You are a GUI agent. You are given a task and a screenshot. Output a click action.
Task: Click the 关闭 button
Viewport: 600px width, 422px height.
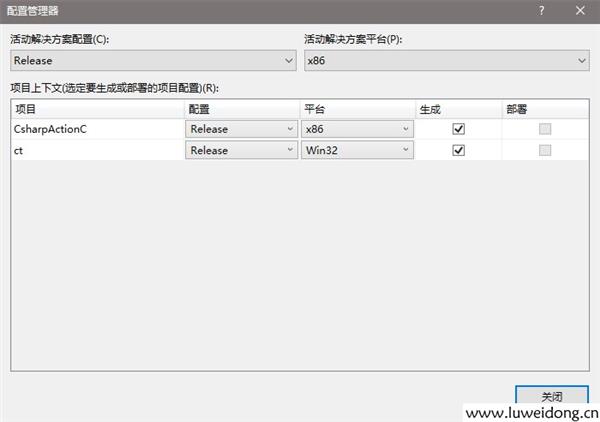(550, 396)
